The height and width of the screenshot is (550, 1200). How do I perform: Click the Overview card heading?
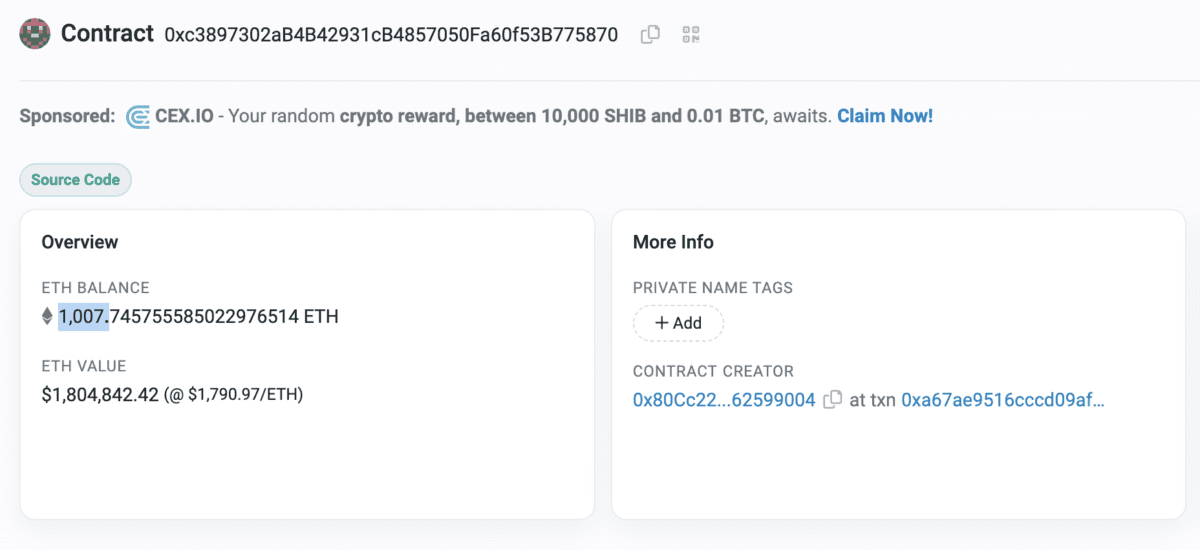coord(80,242)
